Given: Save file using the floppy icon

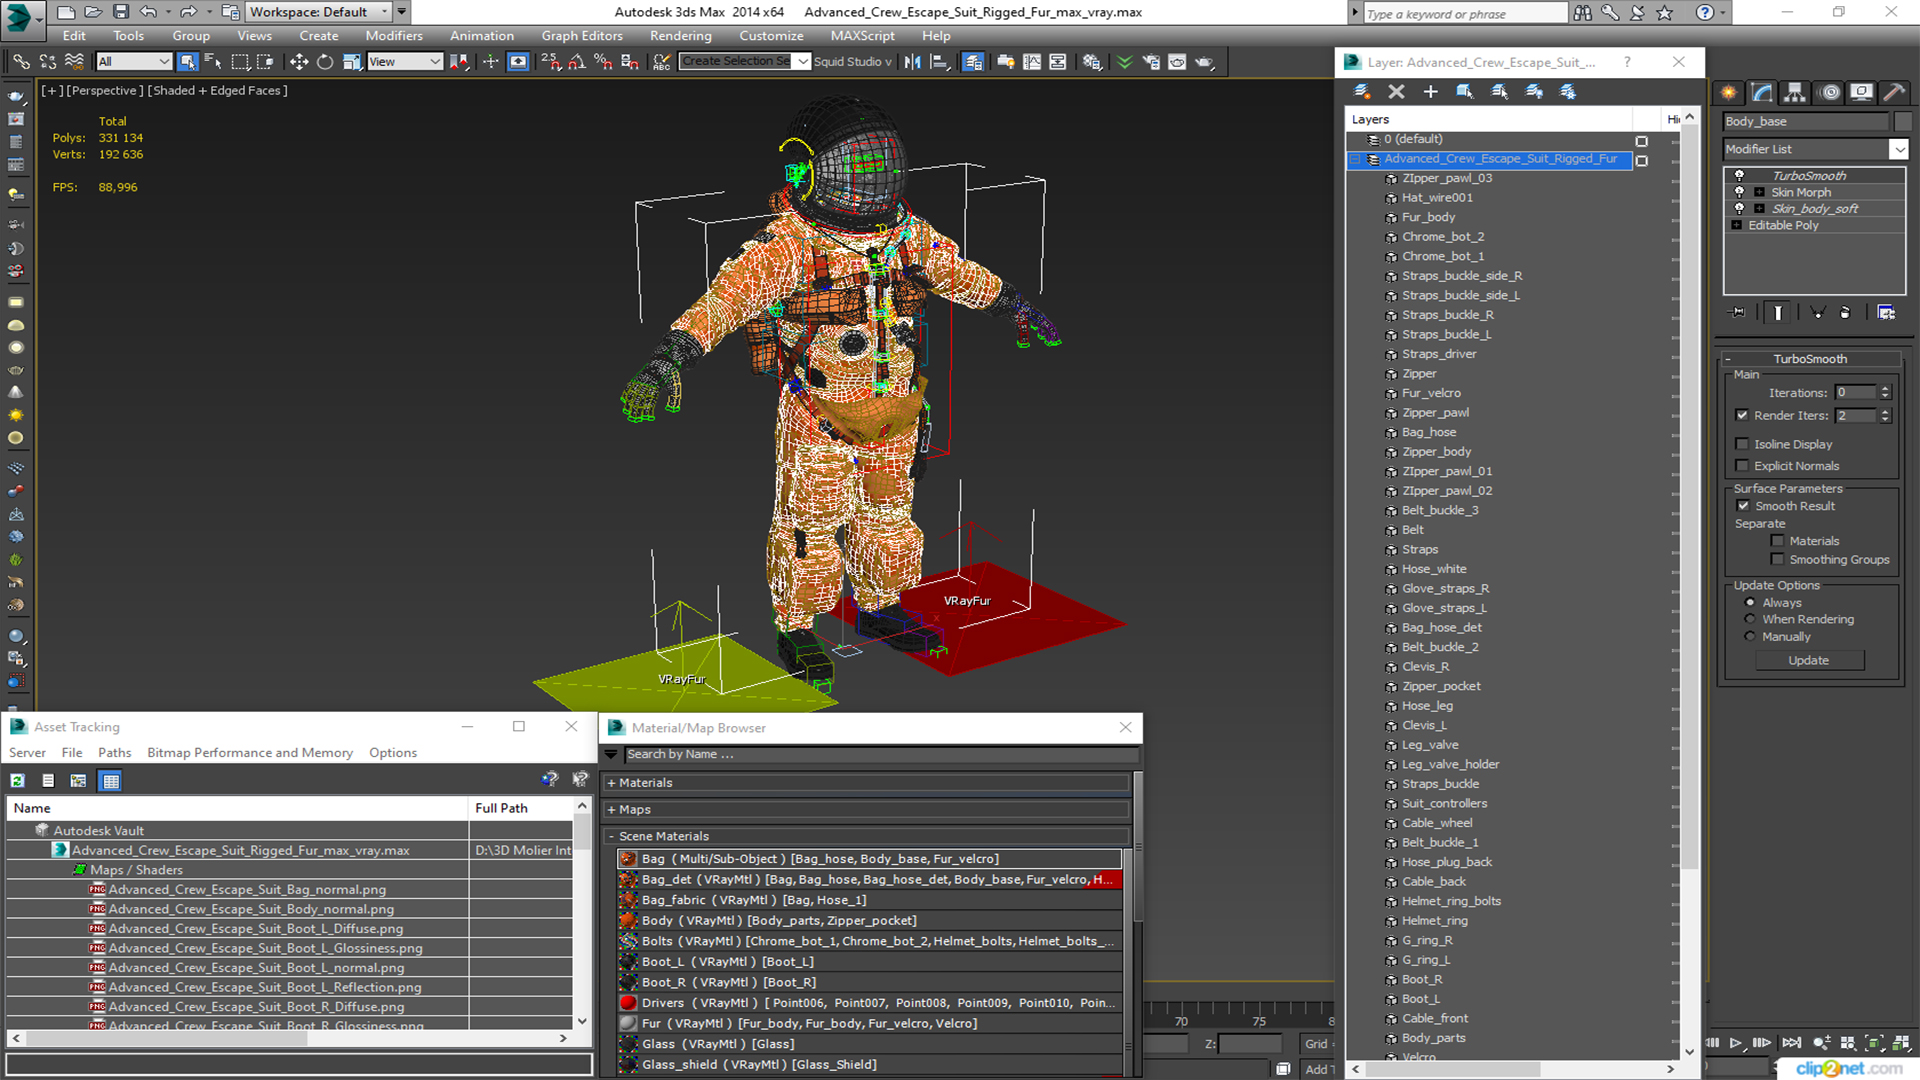Looking at the screenshot, I should click(x=121, y=12).
